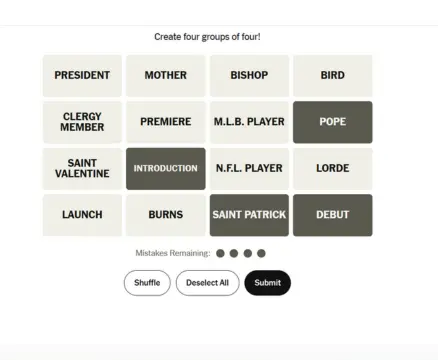Choose the LAUNCH tile

pyautogui.click(x=82, y=215)
